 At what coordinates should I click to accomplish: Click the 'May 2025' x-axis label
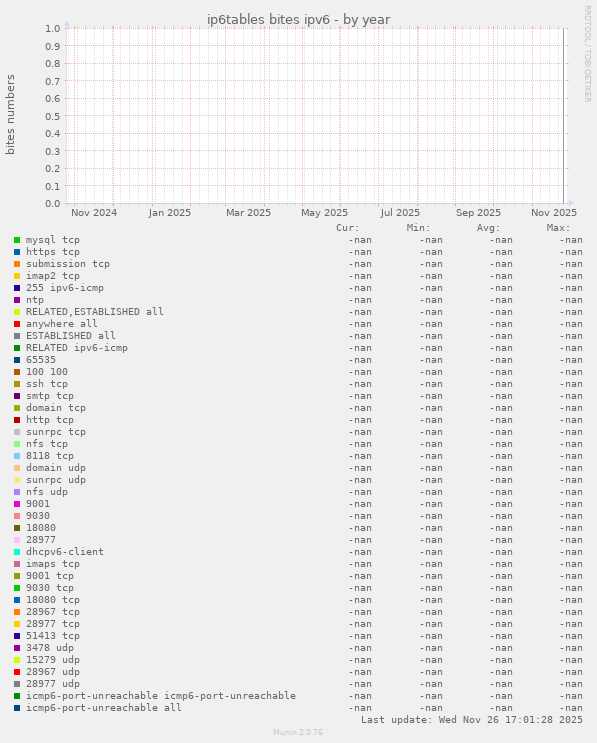pos(325,213)
